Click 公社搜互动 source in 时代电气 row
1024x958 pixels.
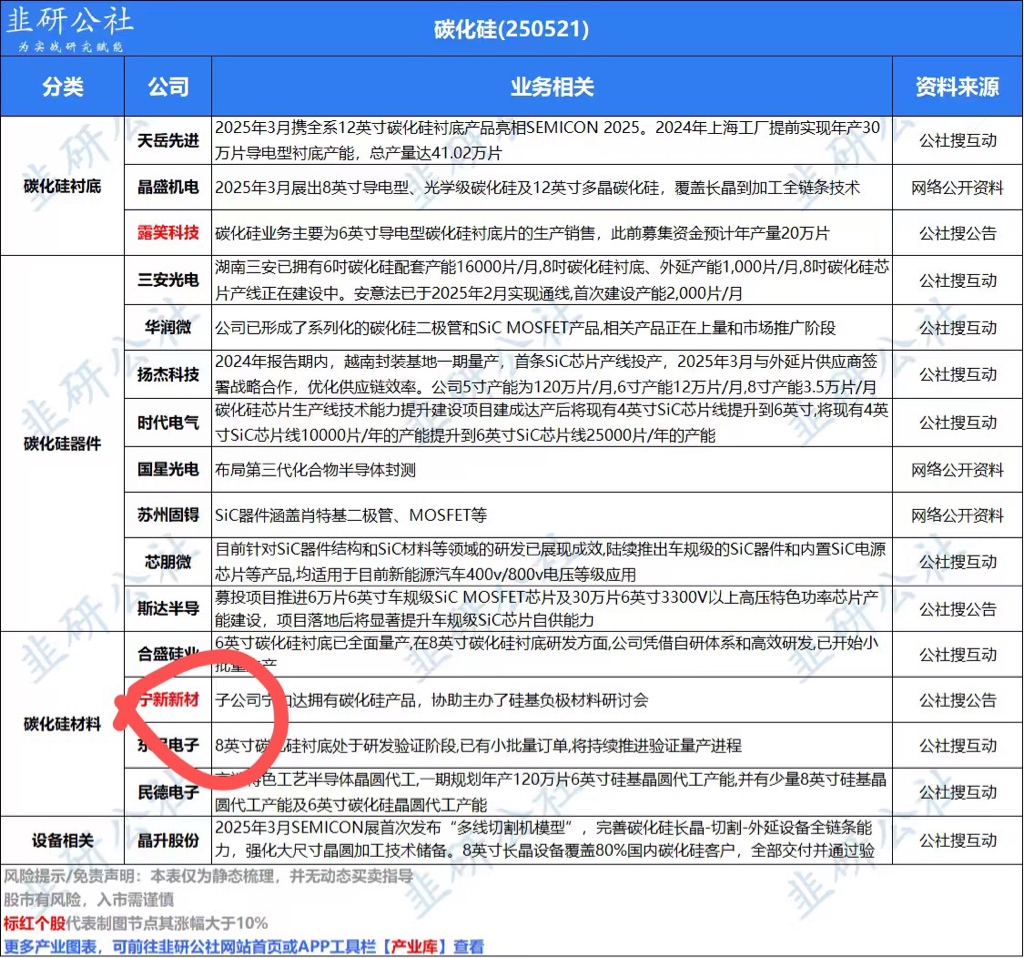pyautogui.click(x=957, y=423)
